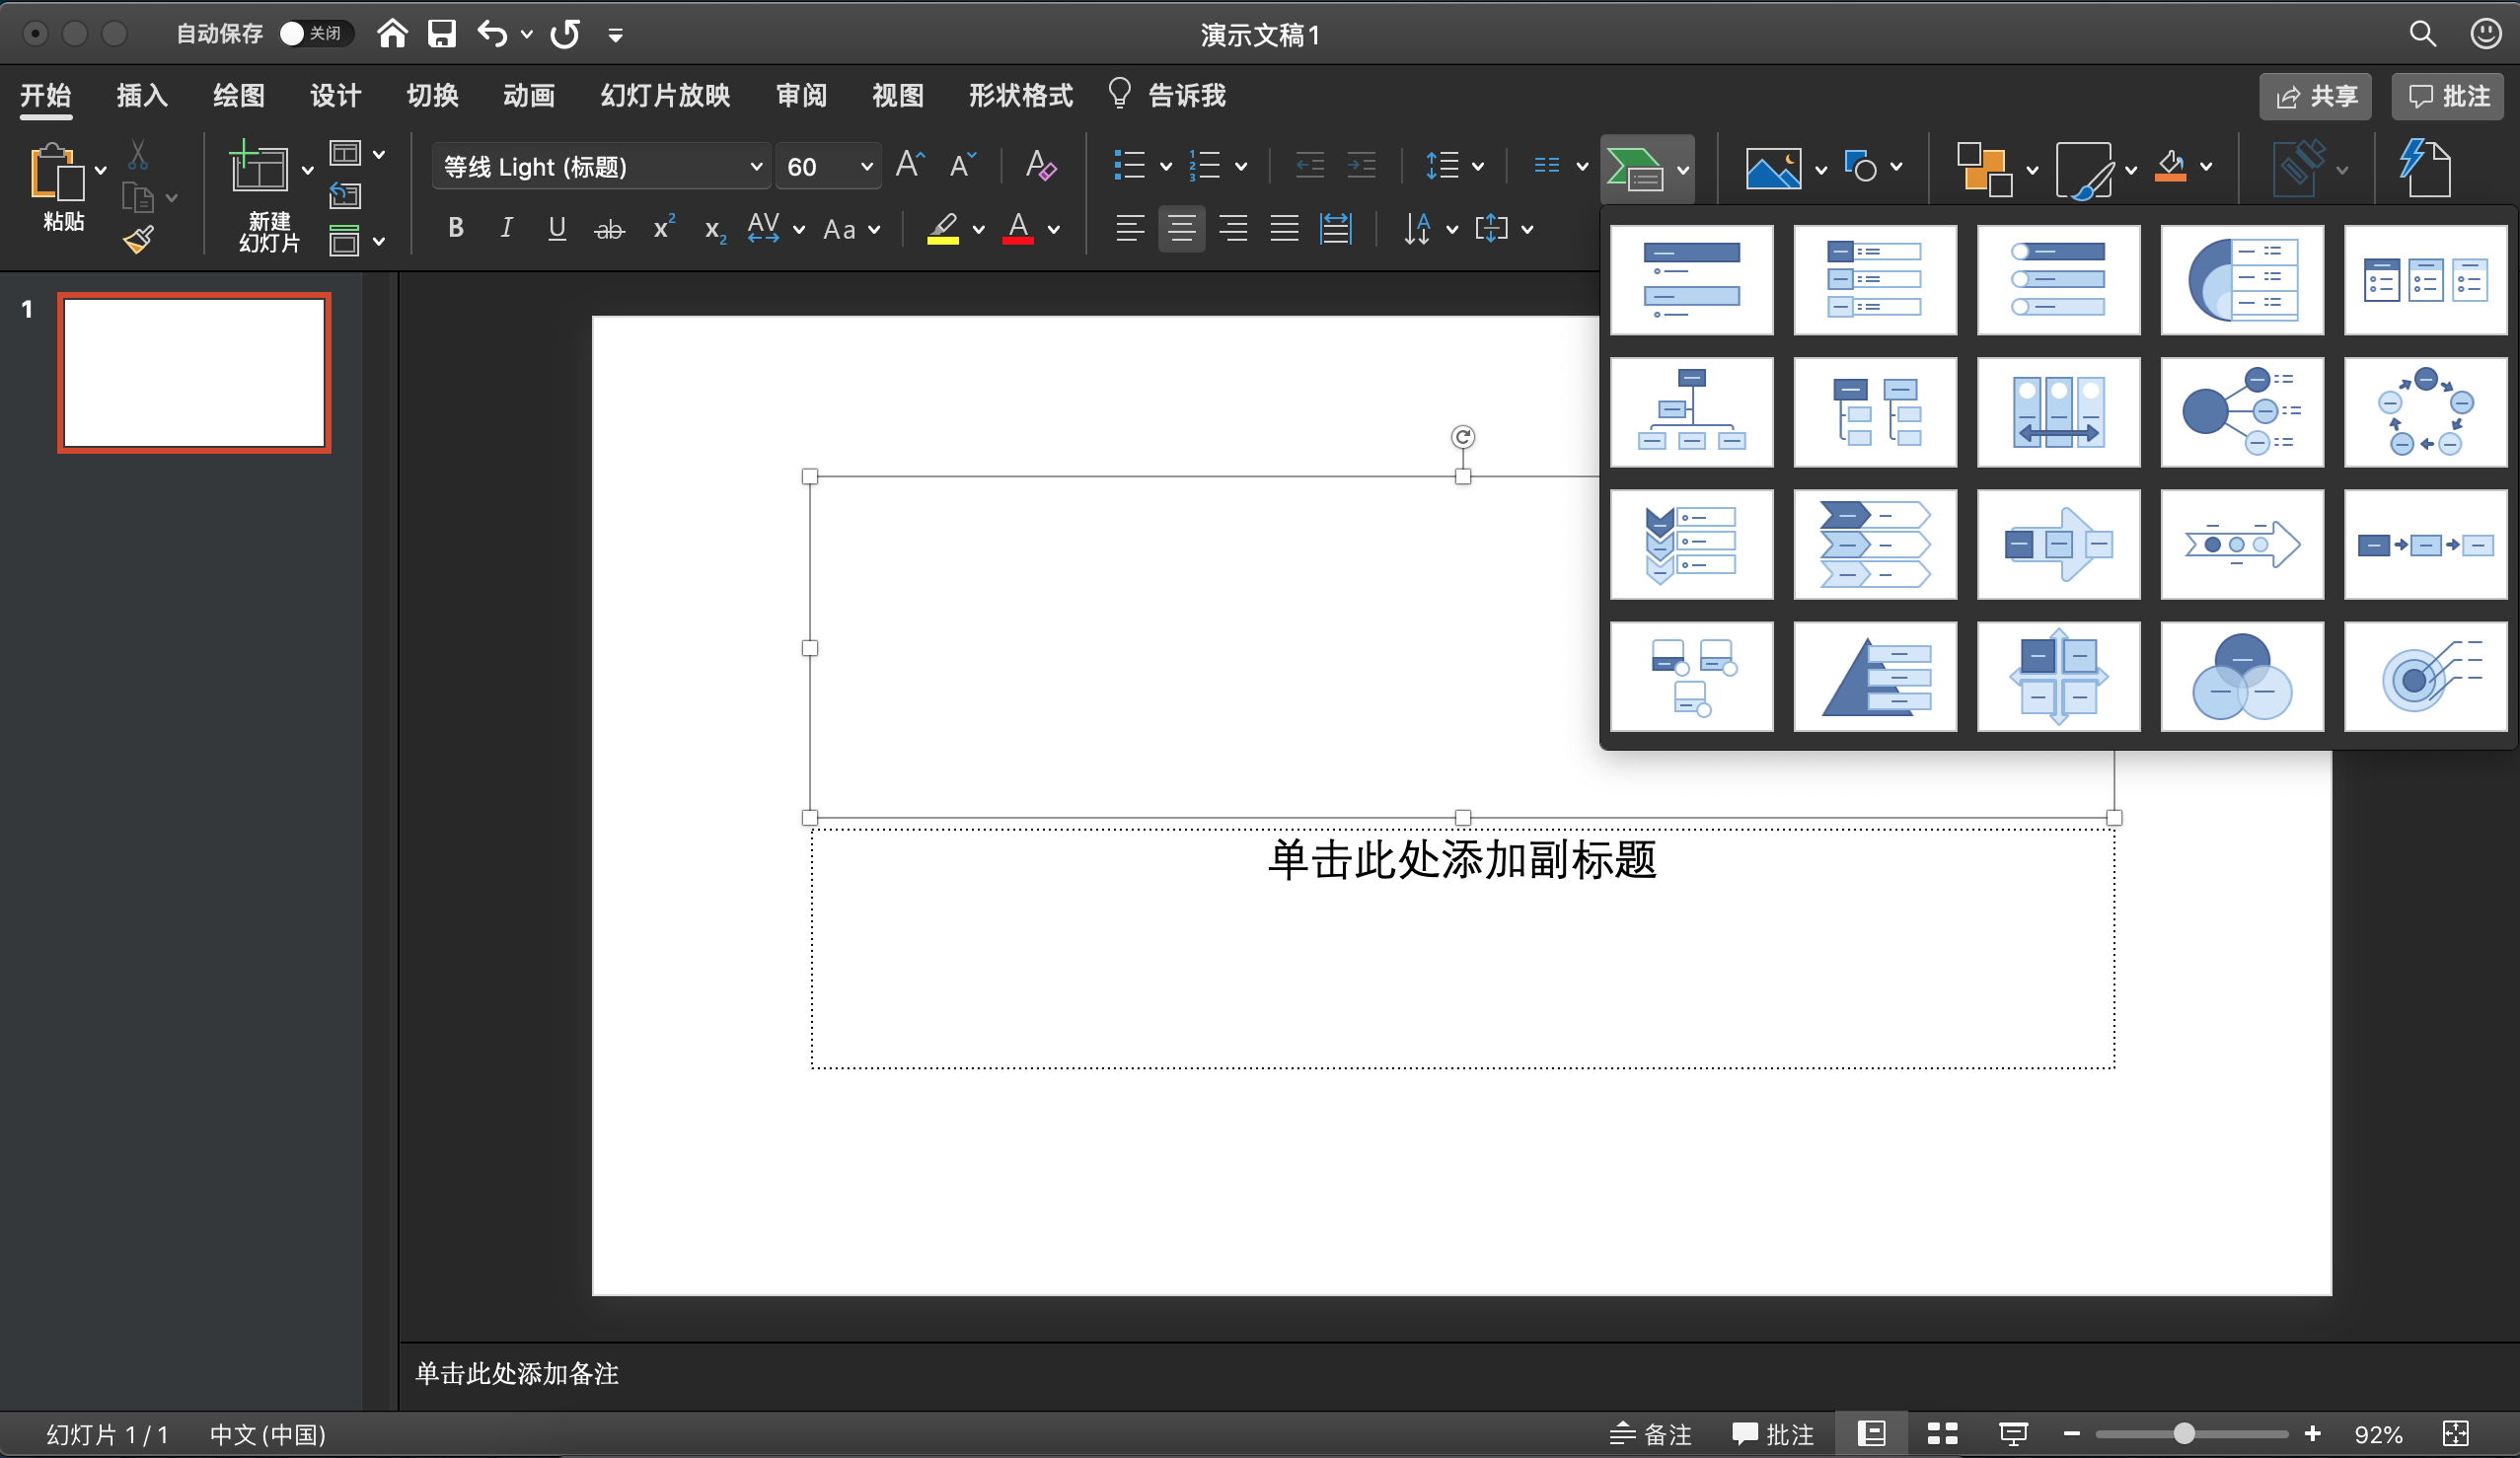
Task: Click the 共享 share button
Action: point(2315,96)
